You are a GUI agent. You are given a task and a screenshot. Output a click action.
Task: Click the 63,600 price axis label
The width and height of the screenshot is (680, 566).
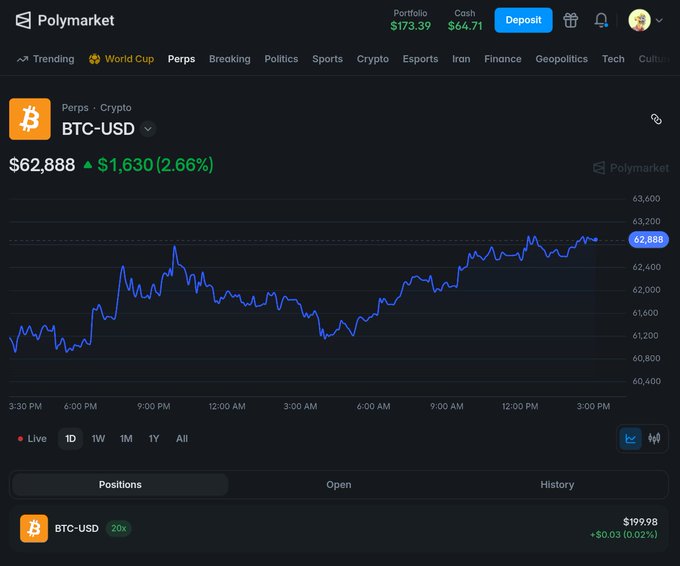point(646,199)
